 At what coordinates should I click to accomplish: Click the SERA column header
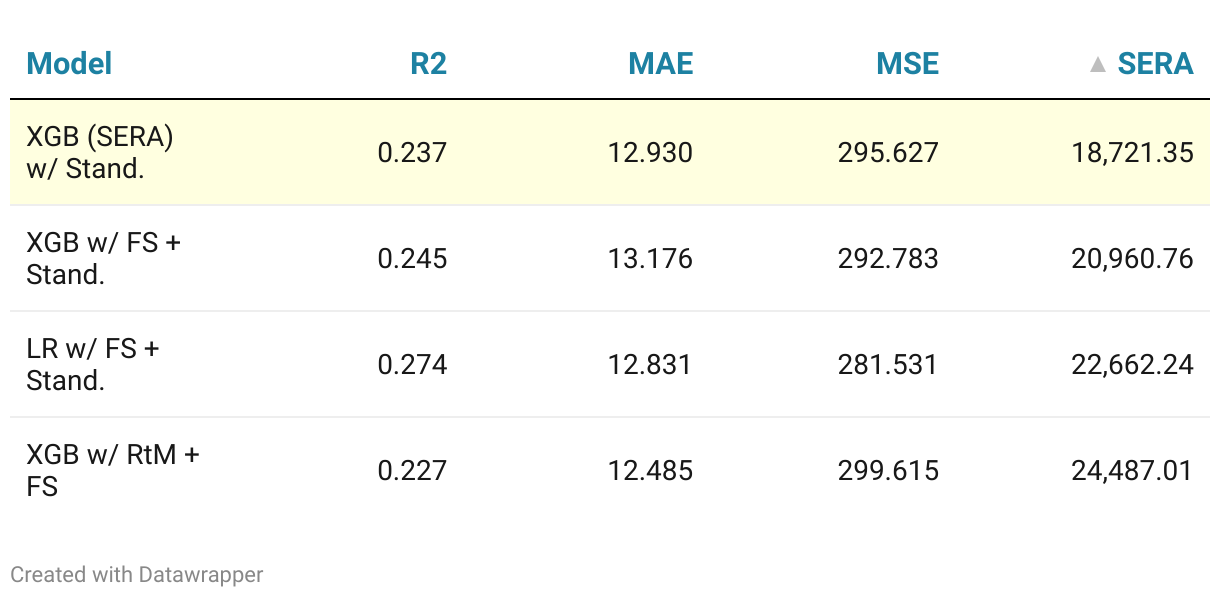1155,64
